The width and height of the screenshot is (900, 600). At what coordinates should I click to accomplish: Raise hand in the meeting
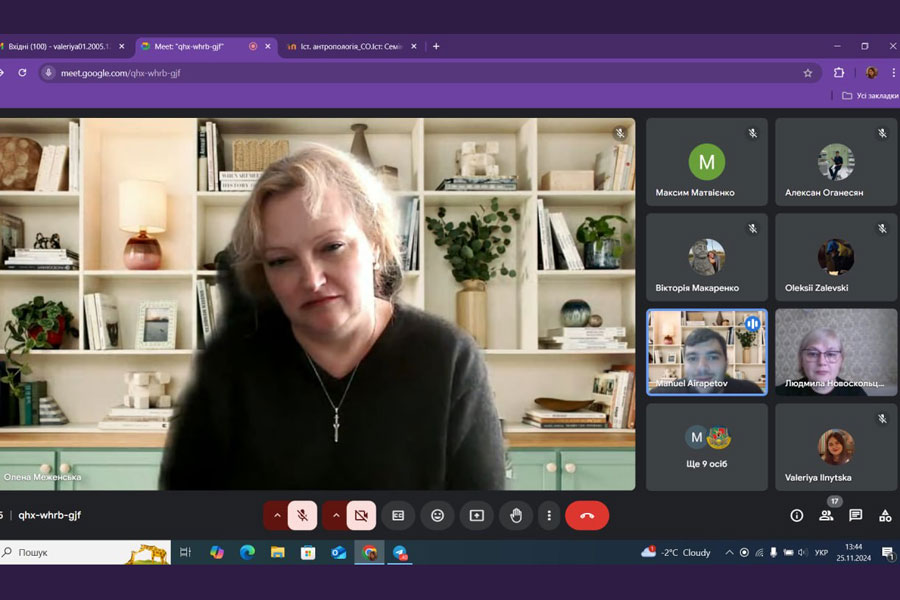(x=515, y=516)
